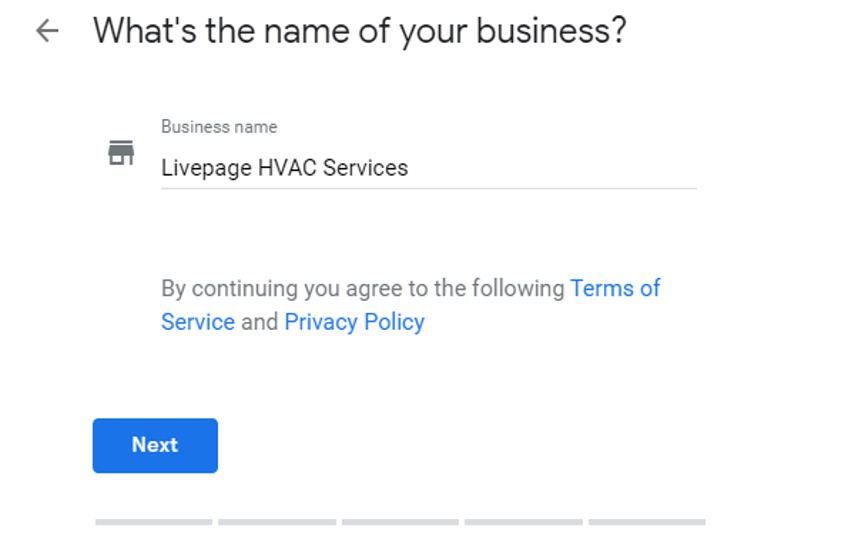848x546 pixels.
Task: Click the word 'and' between the policy links
Action: 260,322
